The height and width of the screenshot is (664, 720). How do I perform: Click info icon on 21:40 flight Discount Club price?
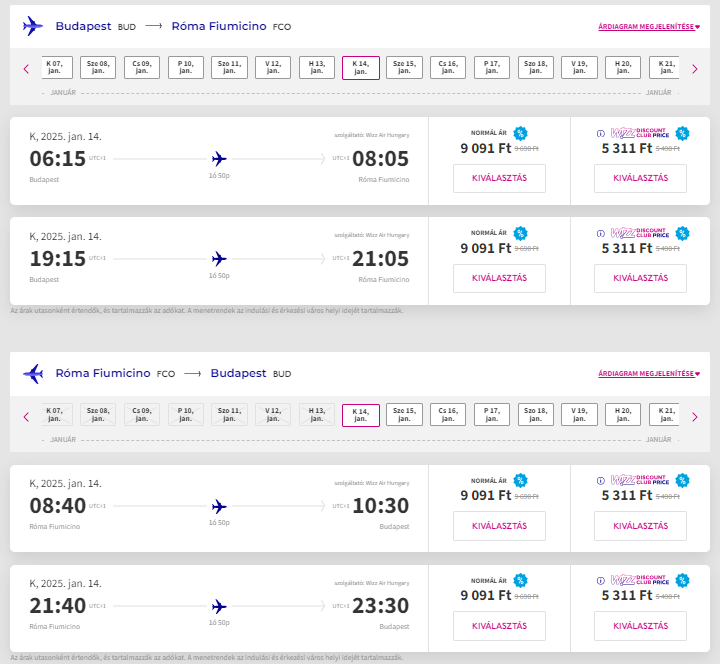(x=600, y=581)
